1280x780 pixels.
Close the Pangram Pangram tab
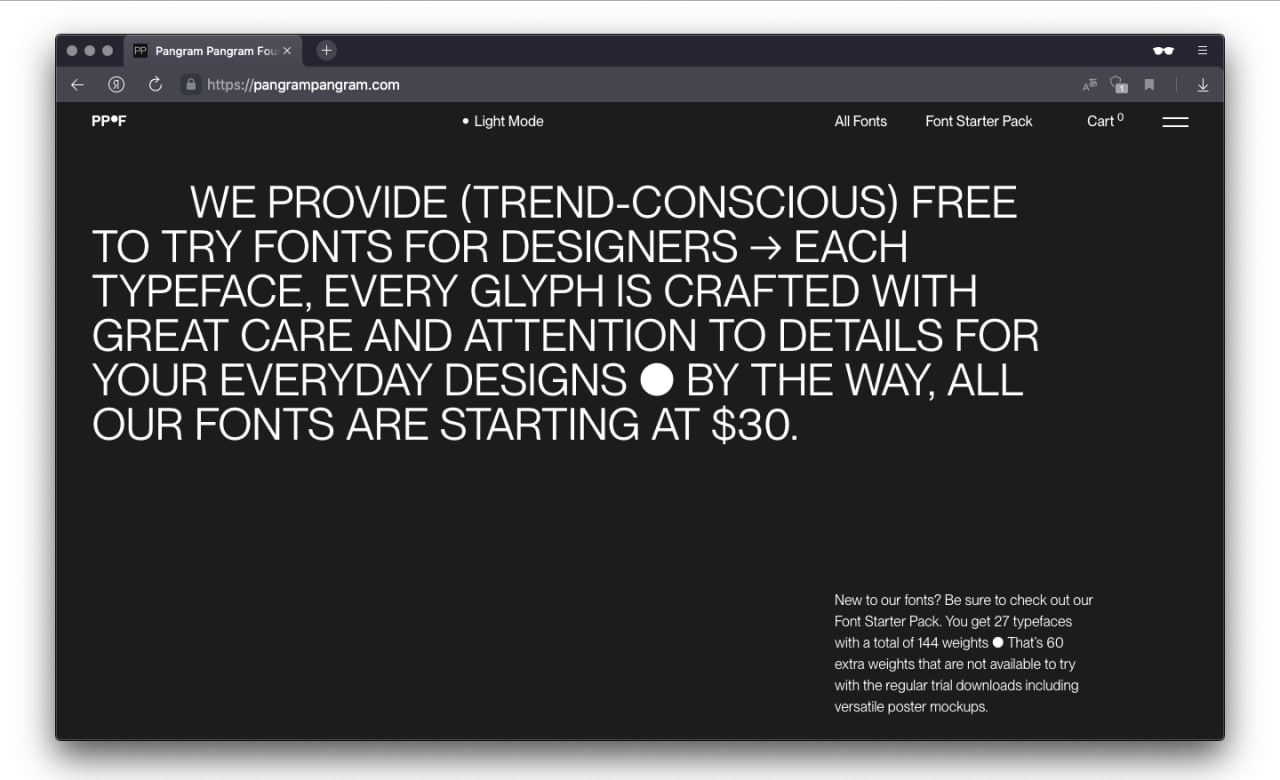coord(287,50)
